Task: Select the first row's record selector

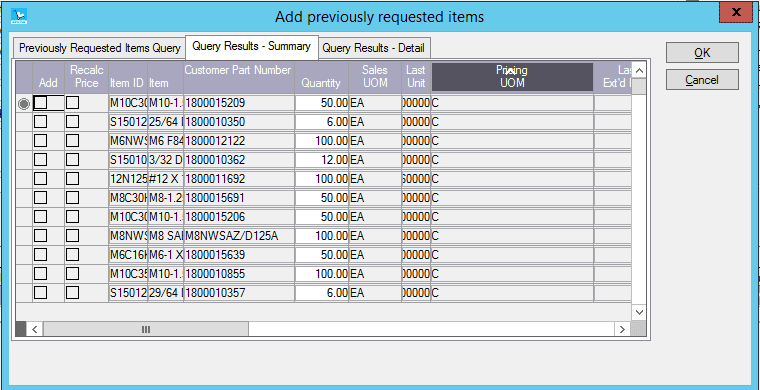Action: point(24,103)
